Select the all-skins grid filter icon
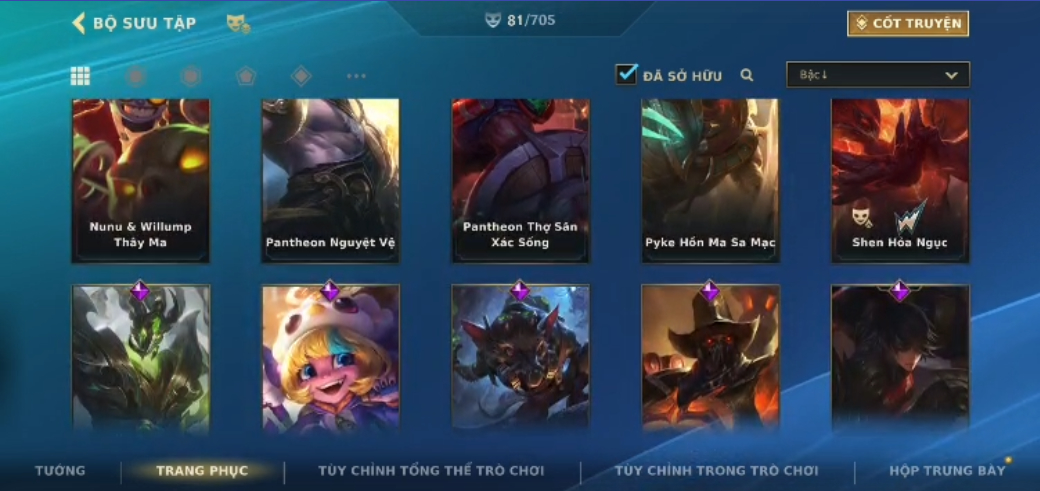Viewport: 1040px width, 491px height. (80, 76)
